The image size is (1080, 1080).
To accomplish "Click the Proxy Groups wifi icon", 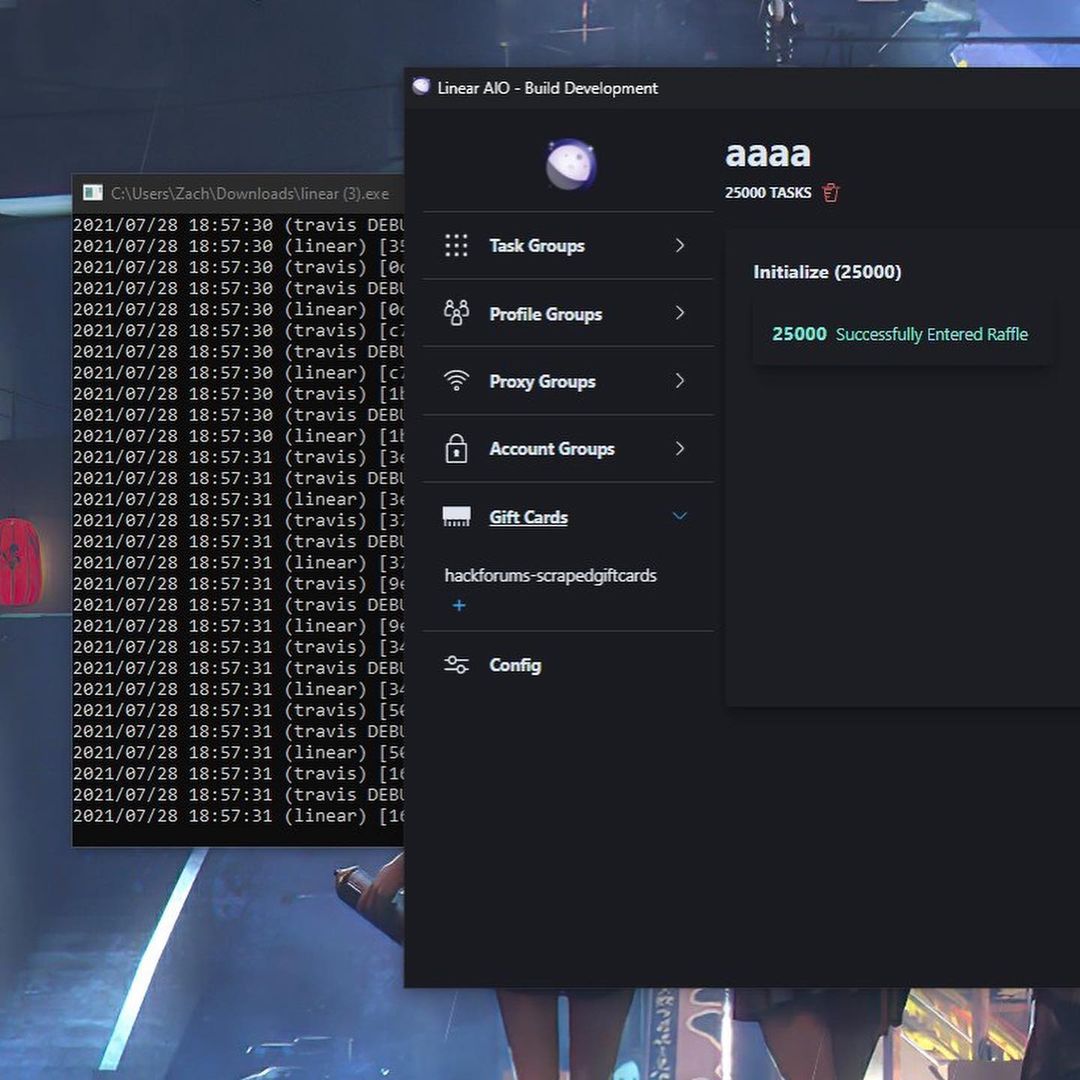I will click(x=456, y=381).
